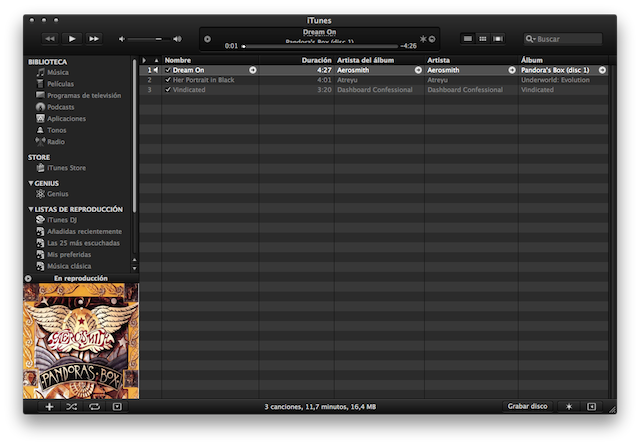Start playback with the play button
Image resolution: width=640 pixels, height=446 pixels.
[72, 39]
